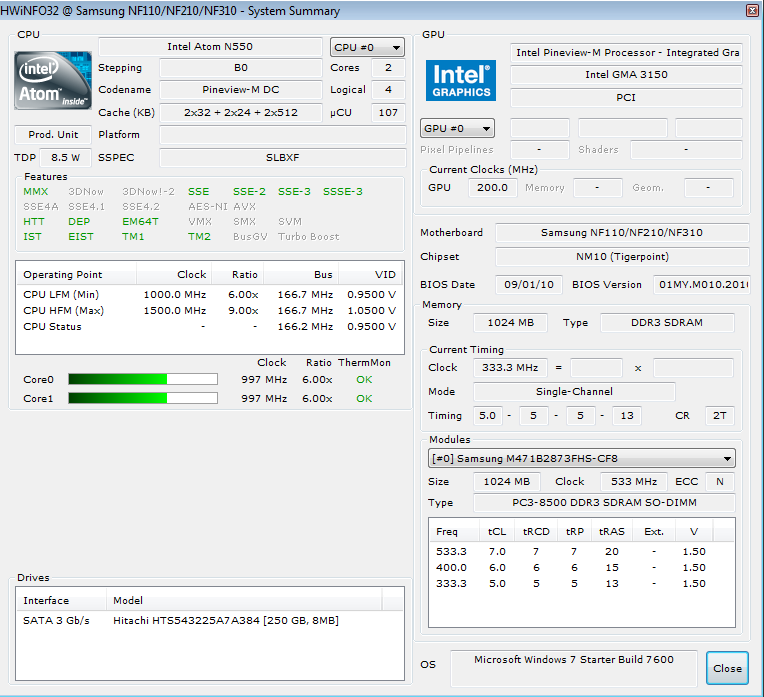The height and width of the screenshot is (697, 764).
Task: Click the Microsoft Windows 7 Starter OS field
Action: 573,668
